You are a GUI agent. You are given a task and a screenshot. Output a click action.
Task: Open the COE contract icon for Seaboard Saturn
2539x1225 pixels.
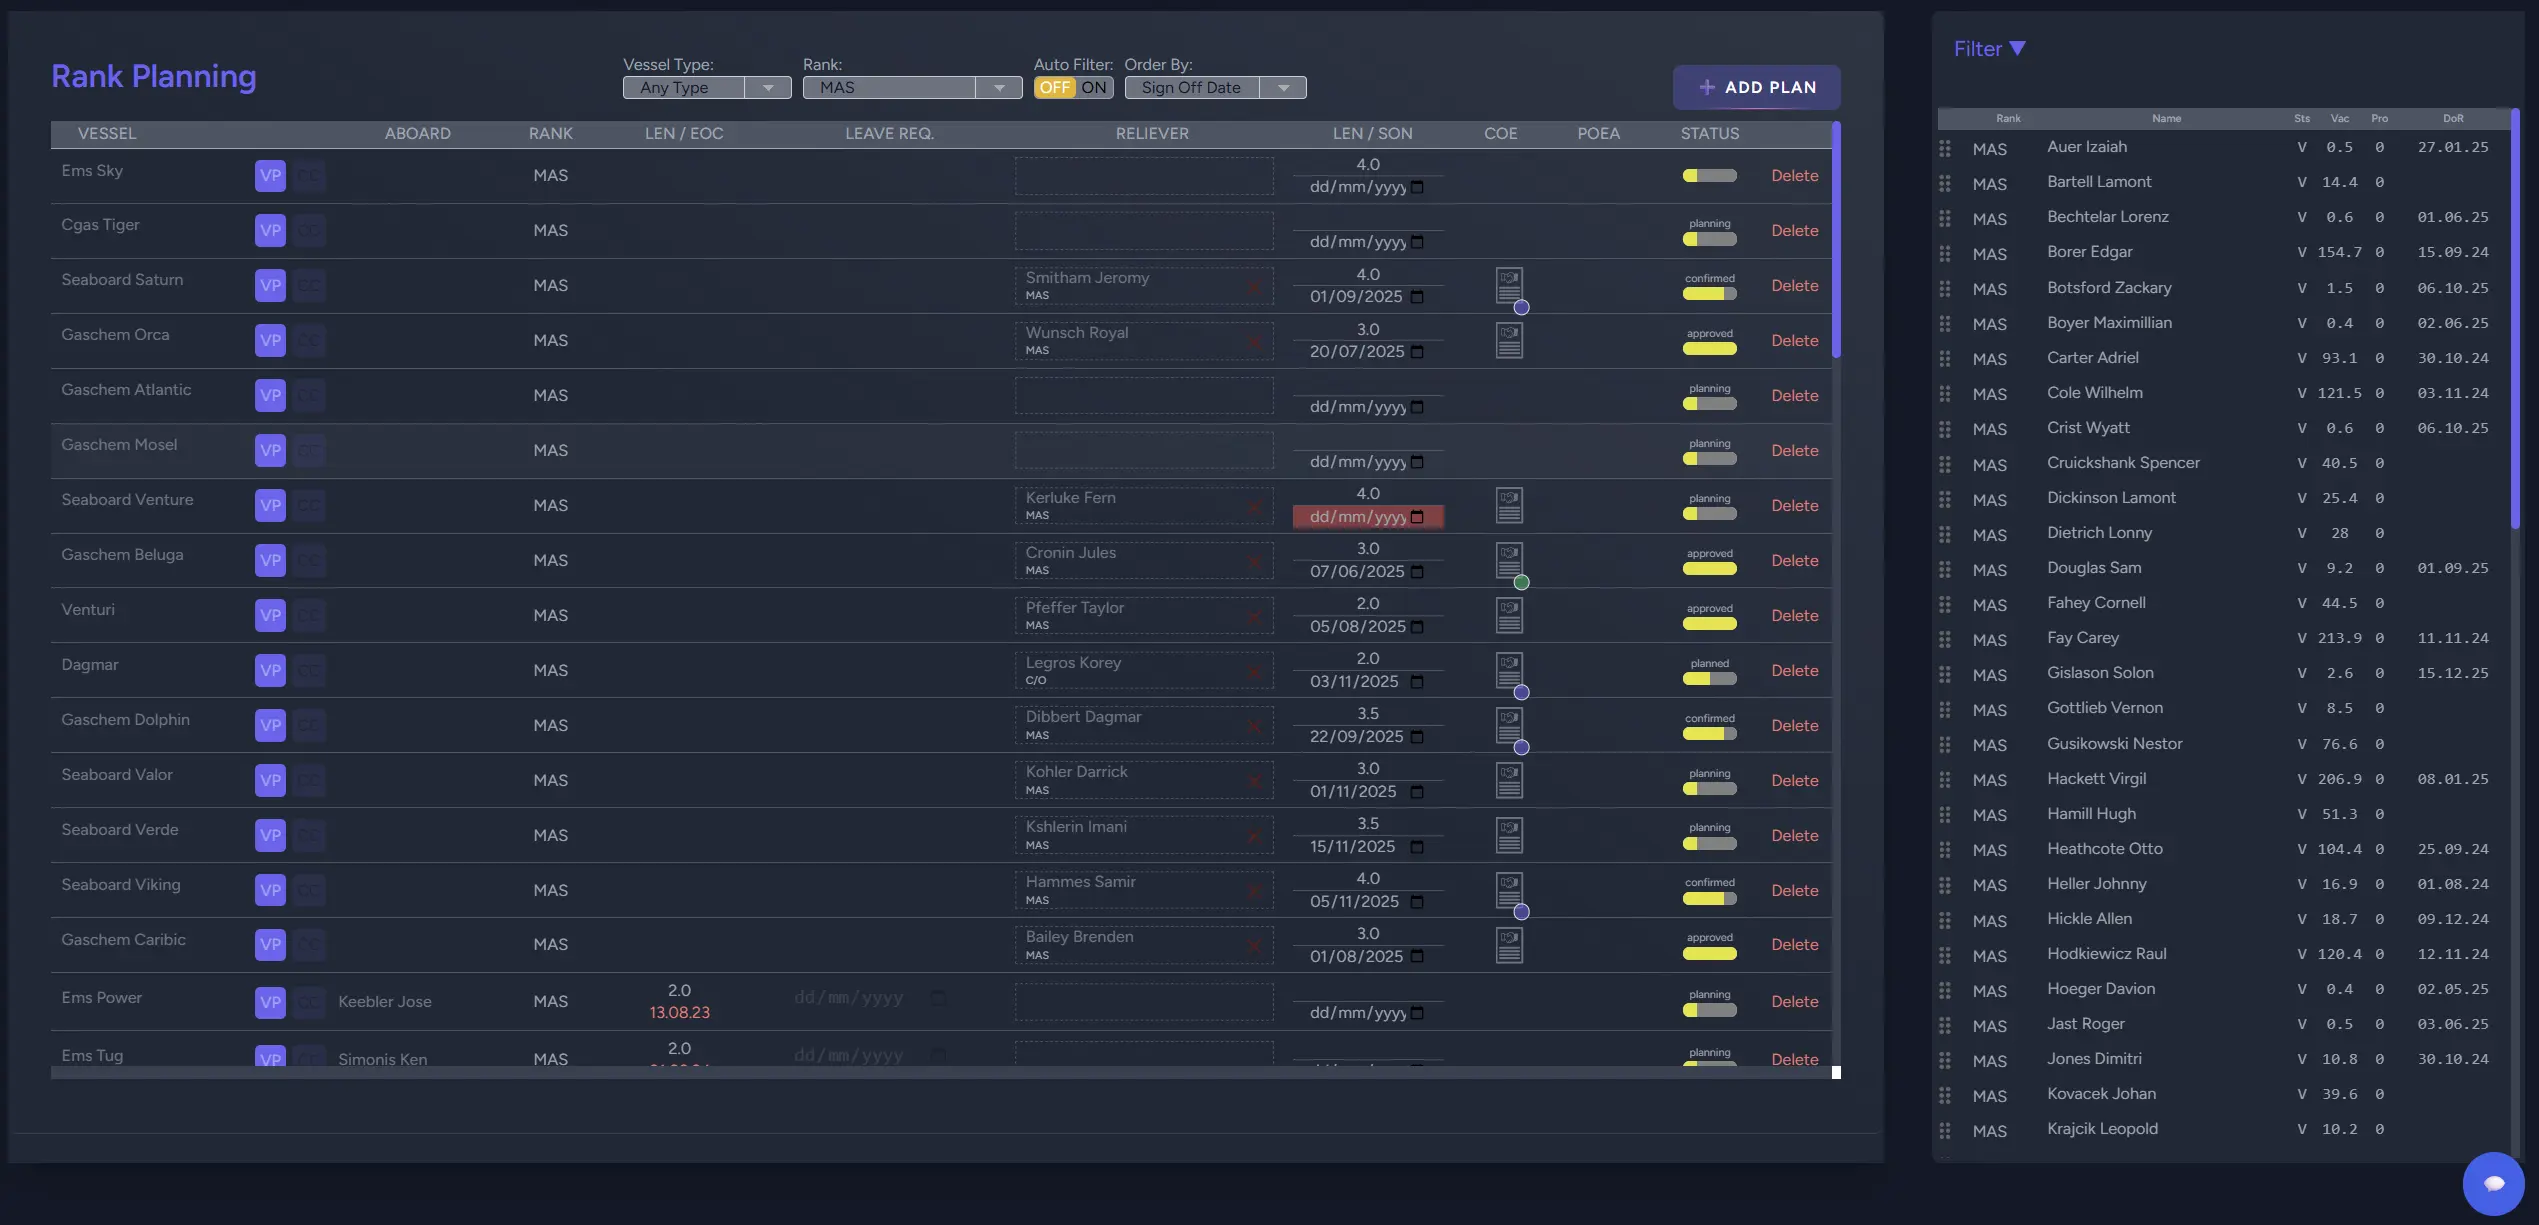coord(1508,285)
